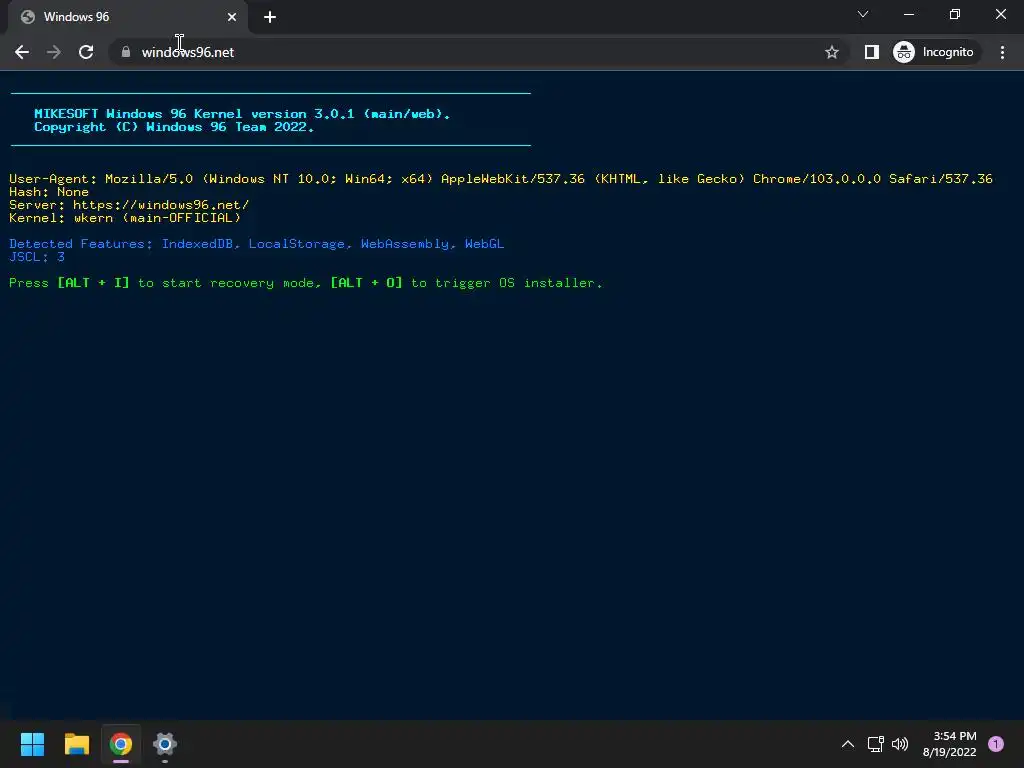Click the "Detected Features" line

257,244
